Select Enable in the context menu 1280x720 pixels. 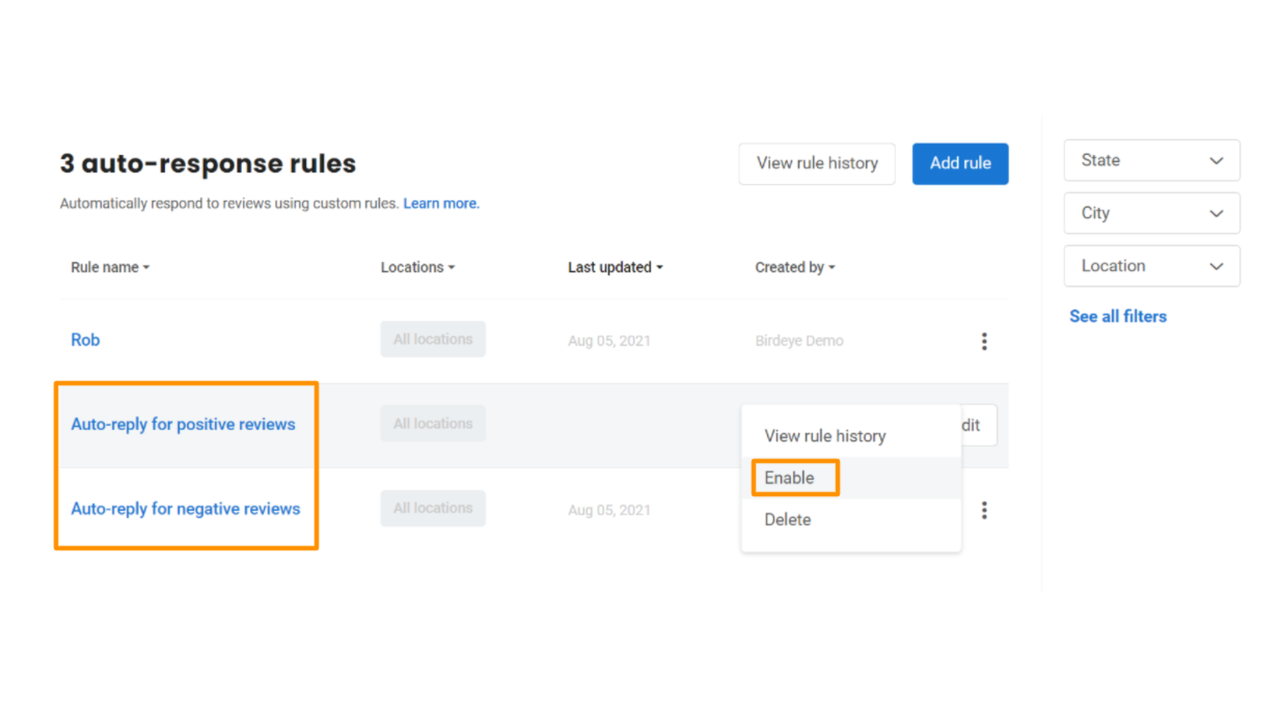[789, 478]
